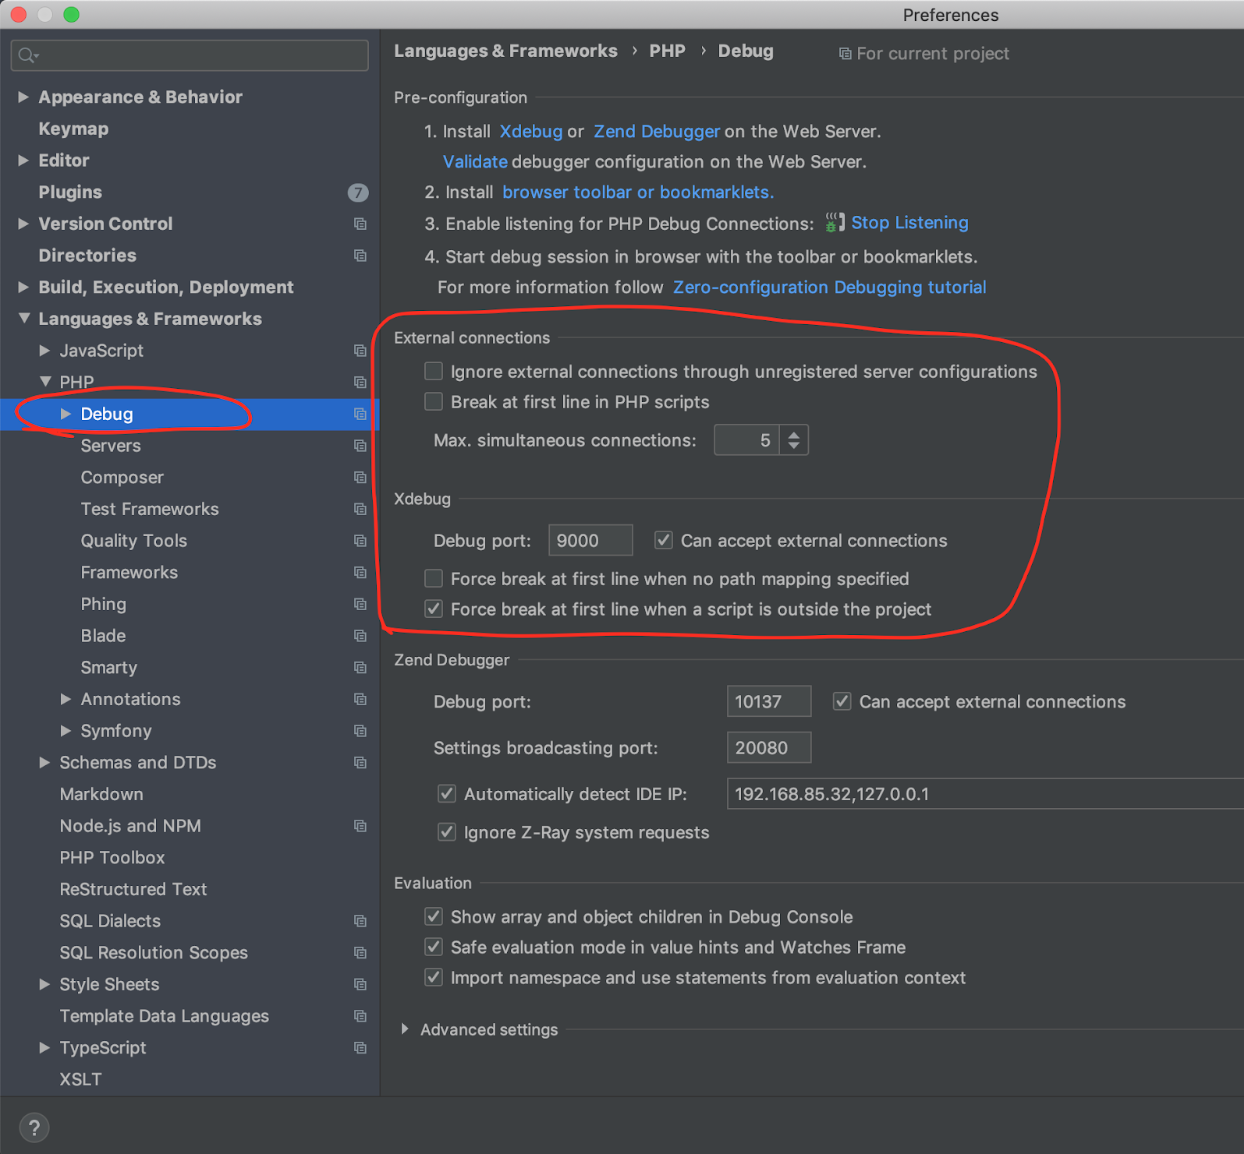Click project-level icon next to Version Control
Screen dimensions: 1244x1154
(x=360, y=224)
